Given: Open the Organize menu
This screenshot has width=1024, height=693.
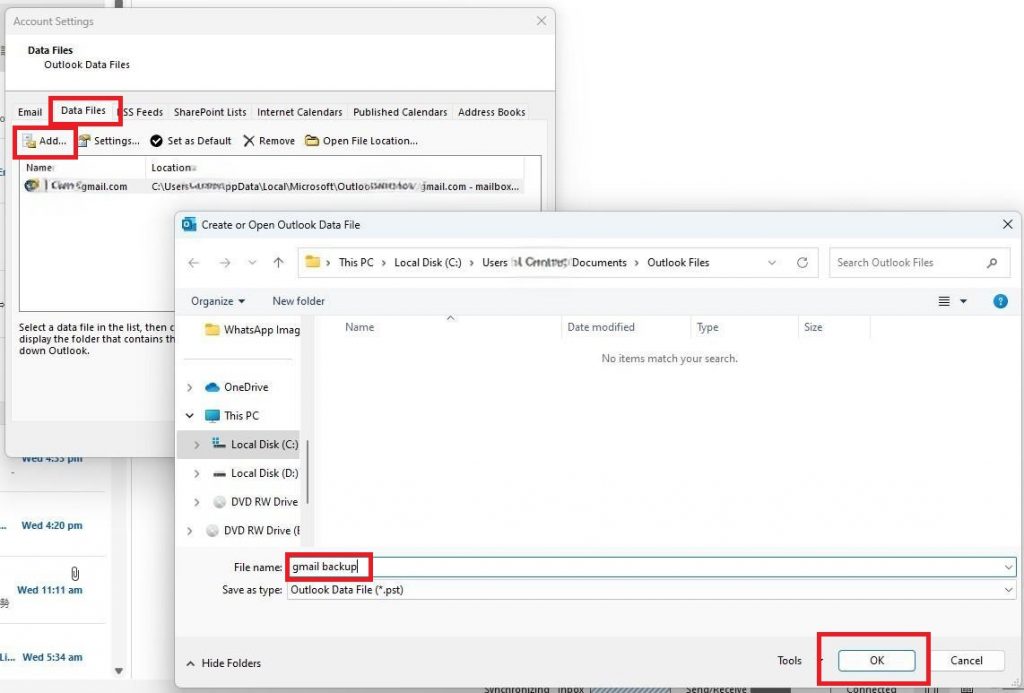Looking at the screenshot, I should tap(217, 301).
